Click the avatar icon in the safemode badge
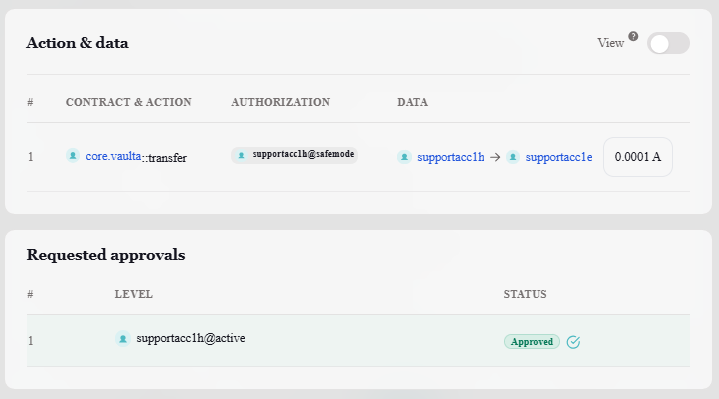Screen dimensions: 719x399 coord(241,155)
